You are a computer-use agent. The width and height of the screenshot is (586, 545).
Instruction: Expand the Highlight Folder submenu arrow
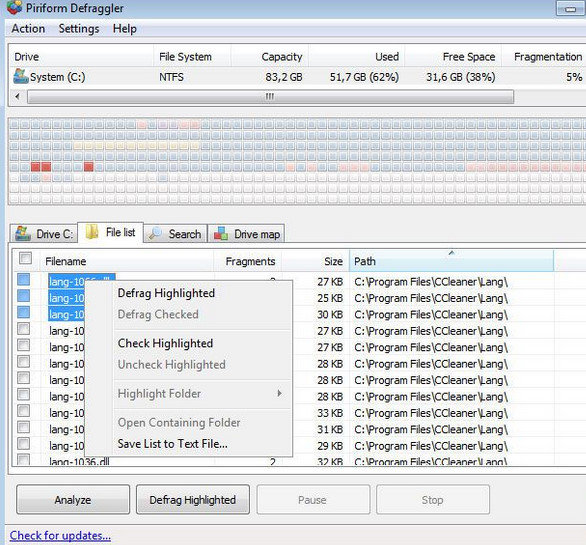pyautogui.click(x=279, y=393)
